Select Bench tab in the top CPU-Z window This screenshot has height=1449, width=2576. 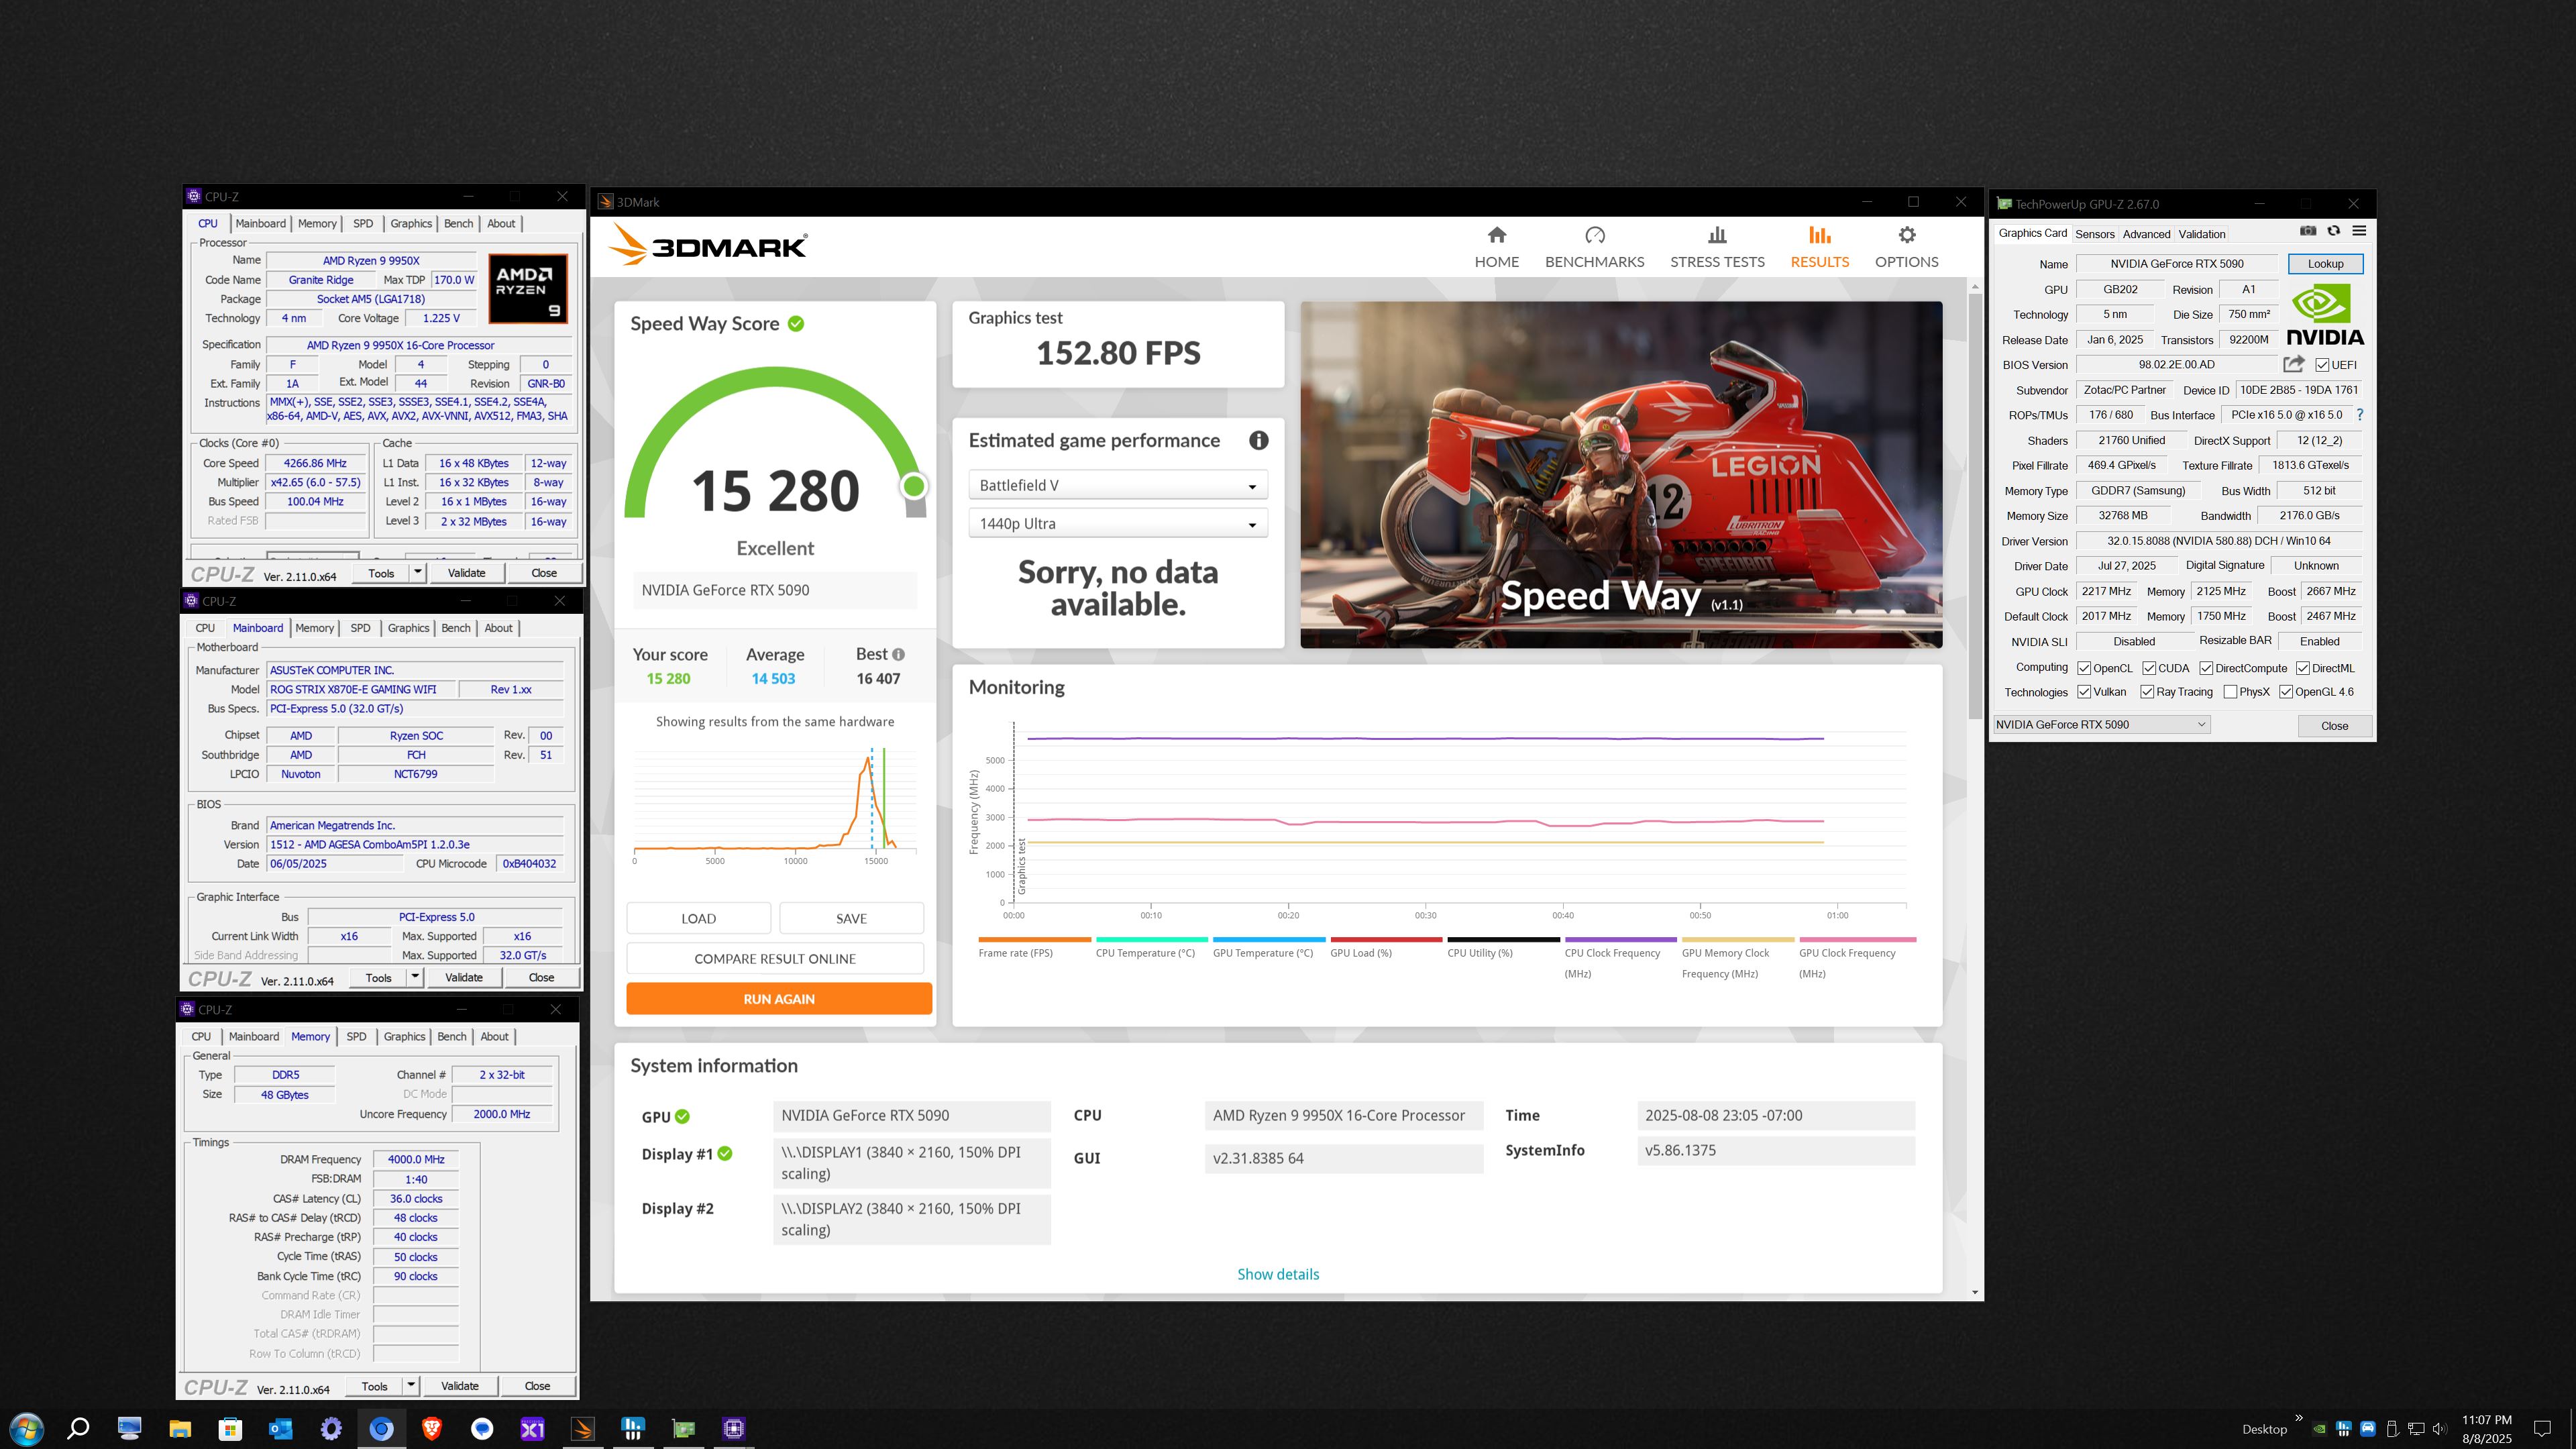(x=458, y=223)
